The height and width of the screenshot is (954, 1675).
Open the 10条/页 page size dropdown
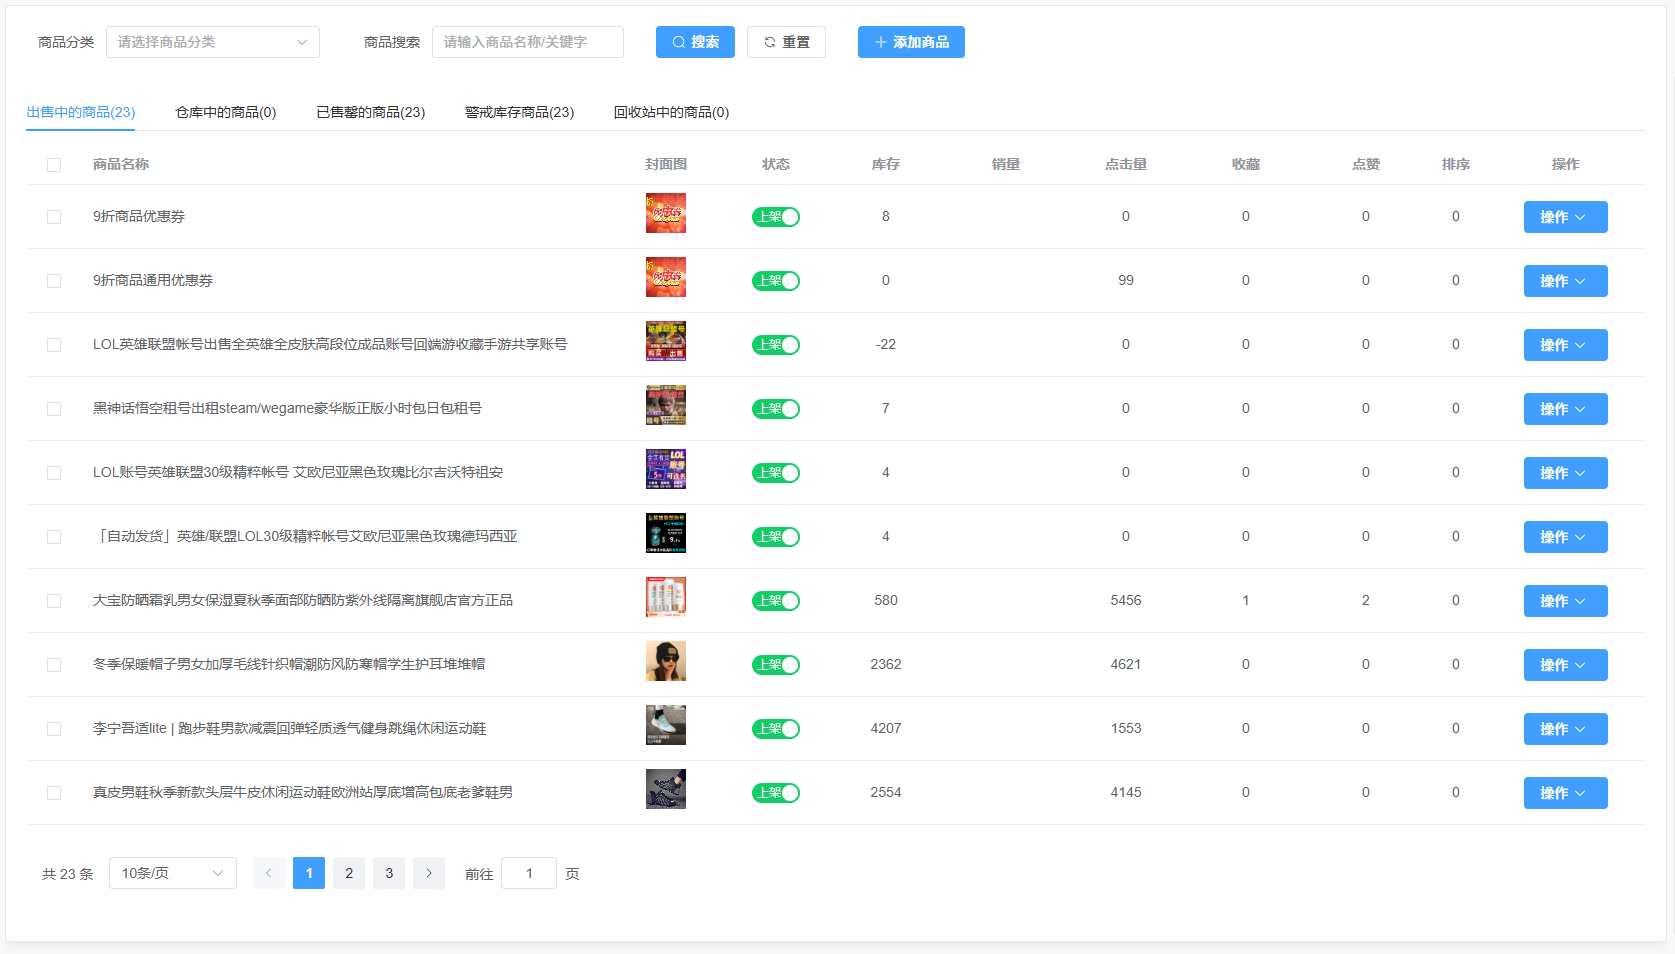pos(172,873)
